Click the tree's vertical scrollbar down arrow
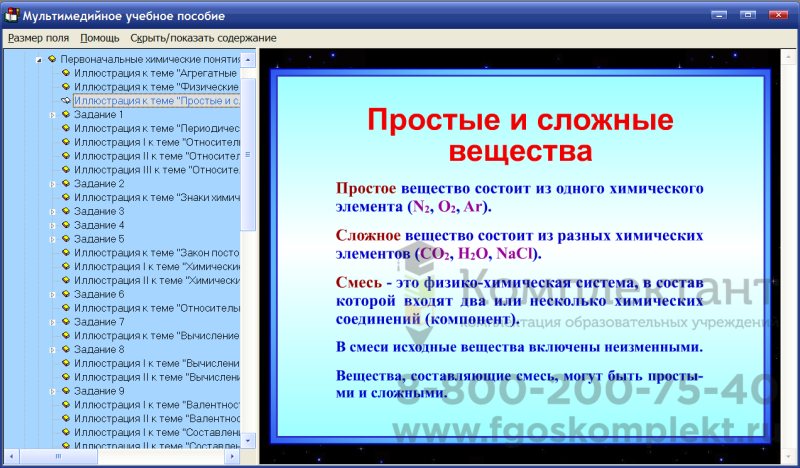The width and height of the screenshot is (800, 468). 248,440
